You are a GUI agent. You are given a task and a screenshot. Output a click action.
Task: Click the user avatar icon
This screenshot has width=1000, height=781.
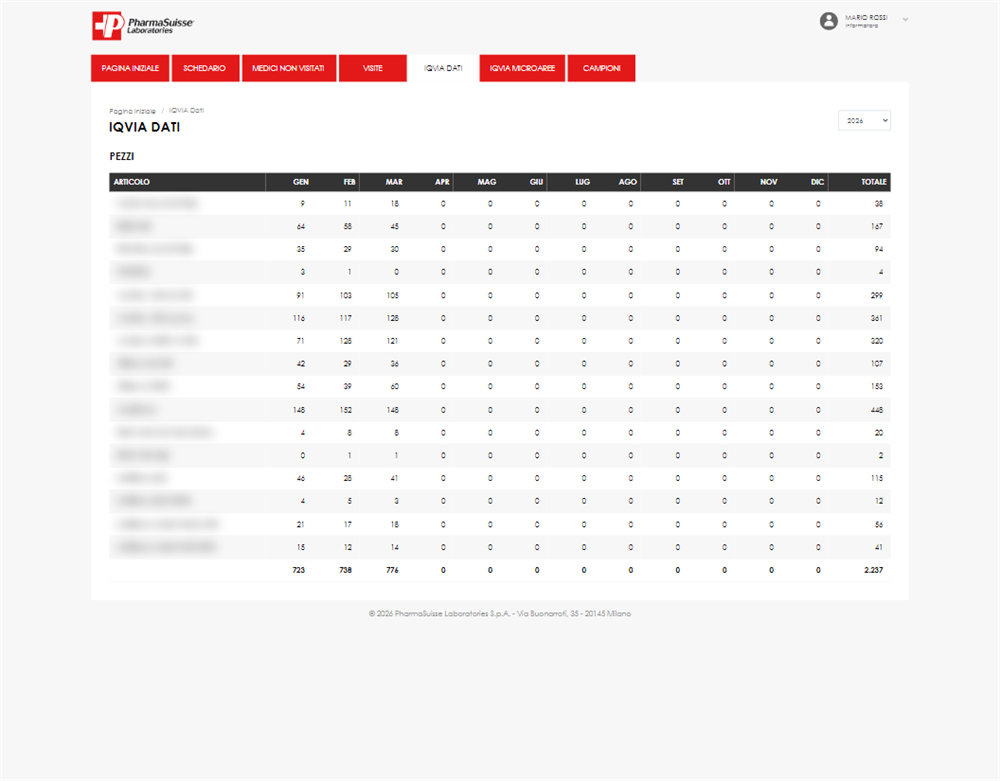point(828,21)
